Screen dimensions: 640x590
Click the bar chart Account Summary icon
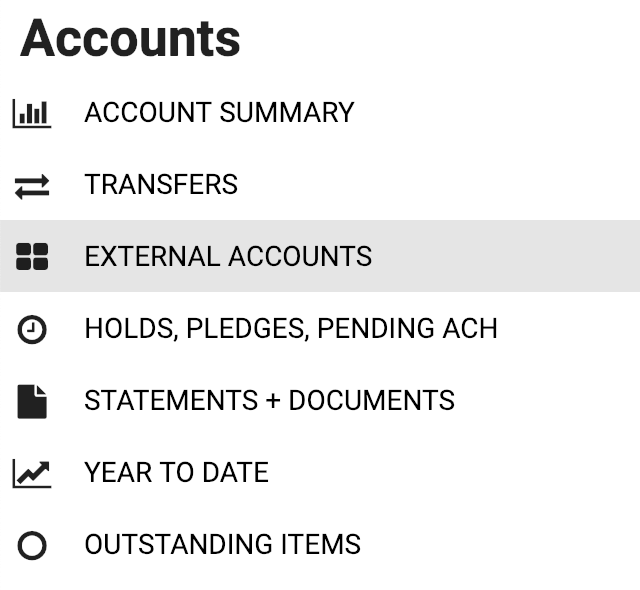tap(32, 113)
